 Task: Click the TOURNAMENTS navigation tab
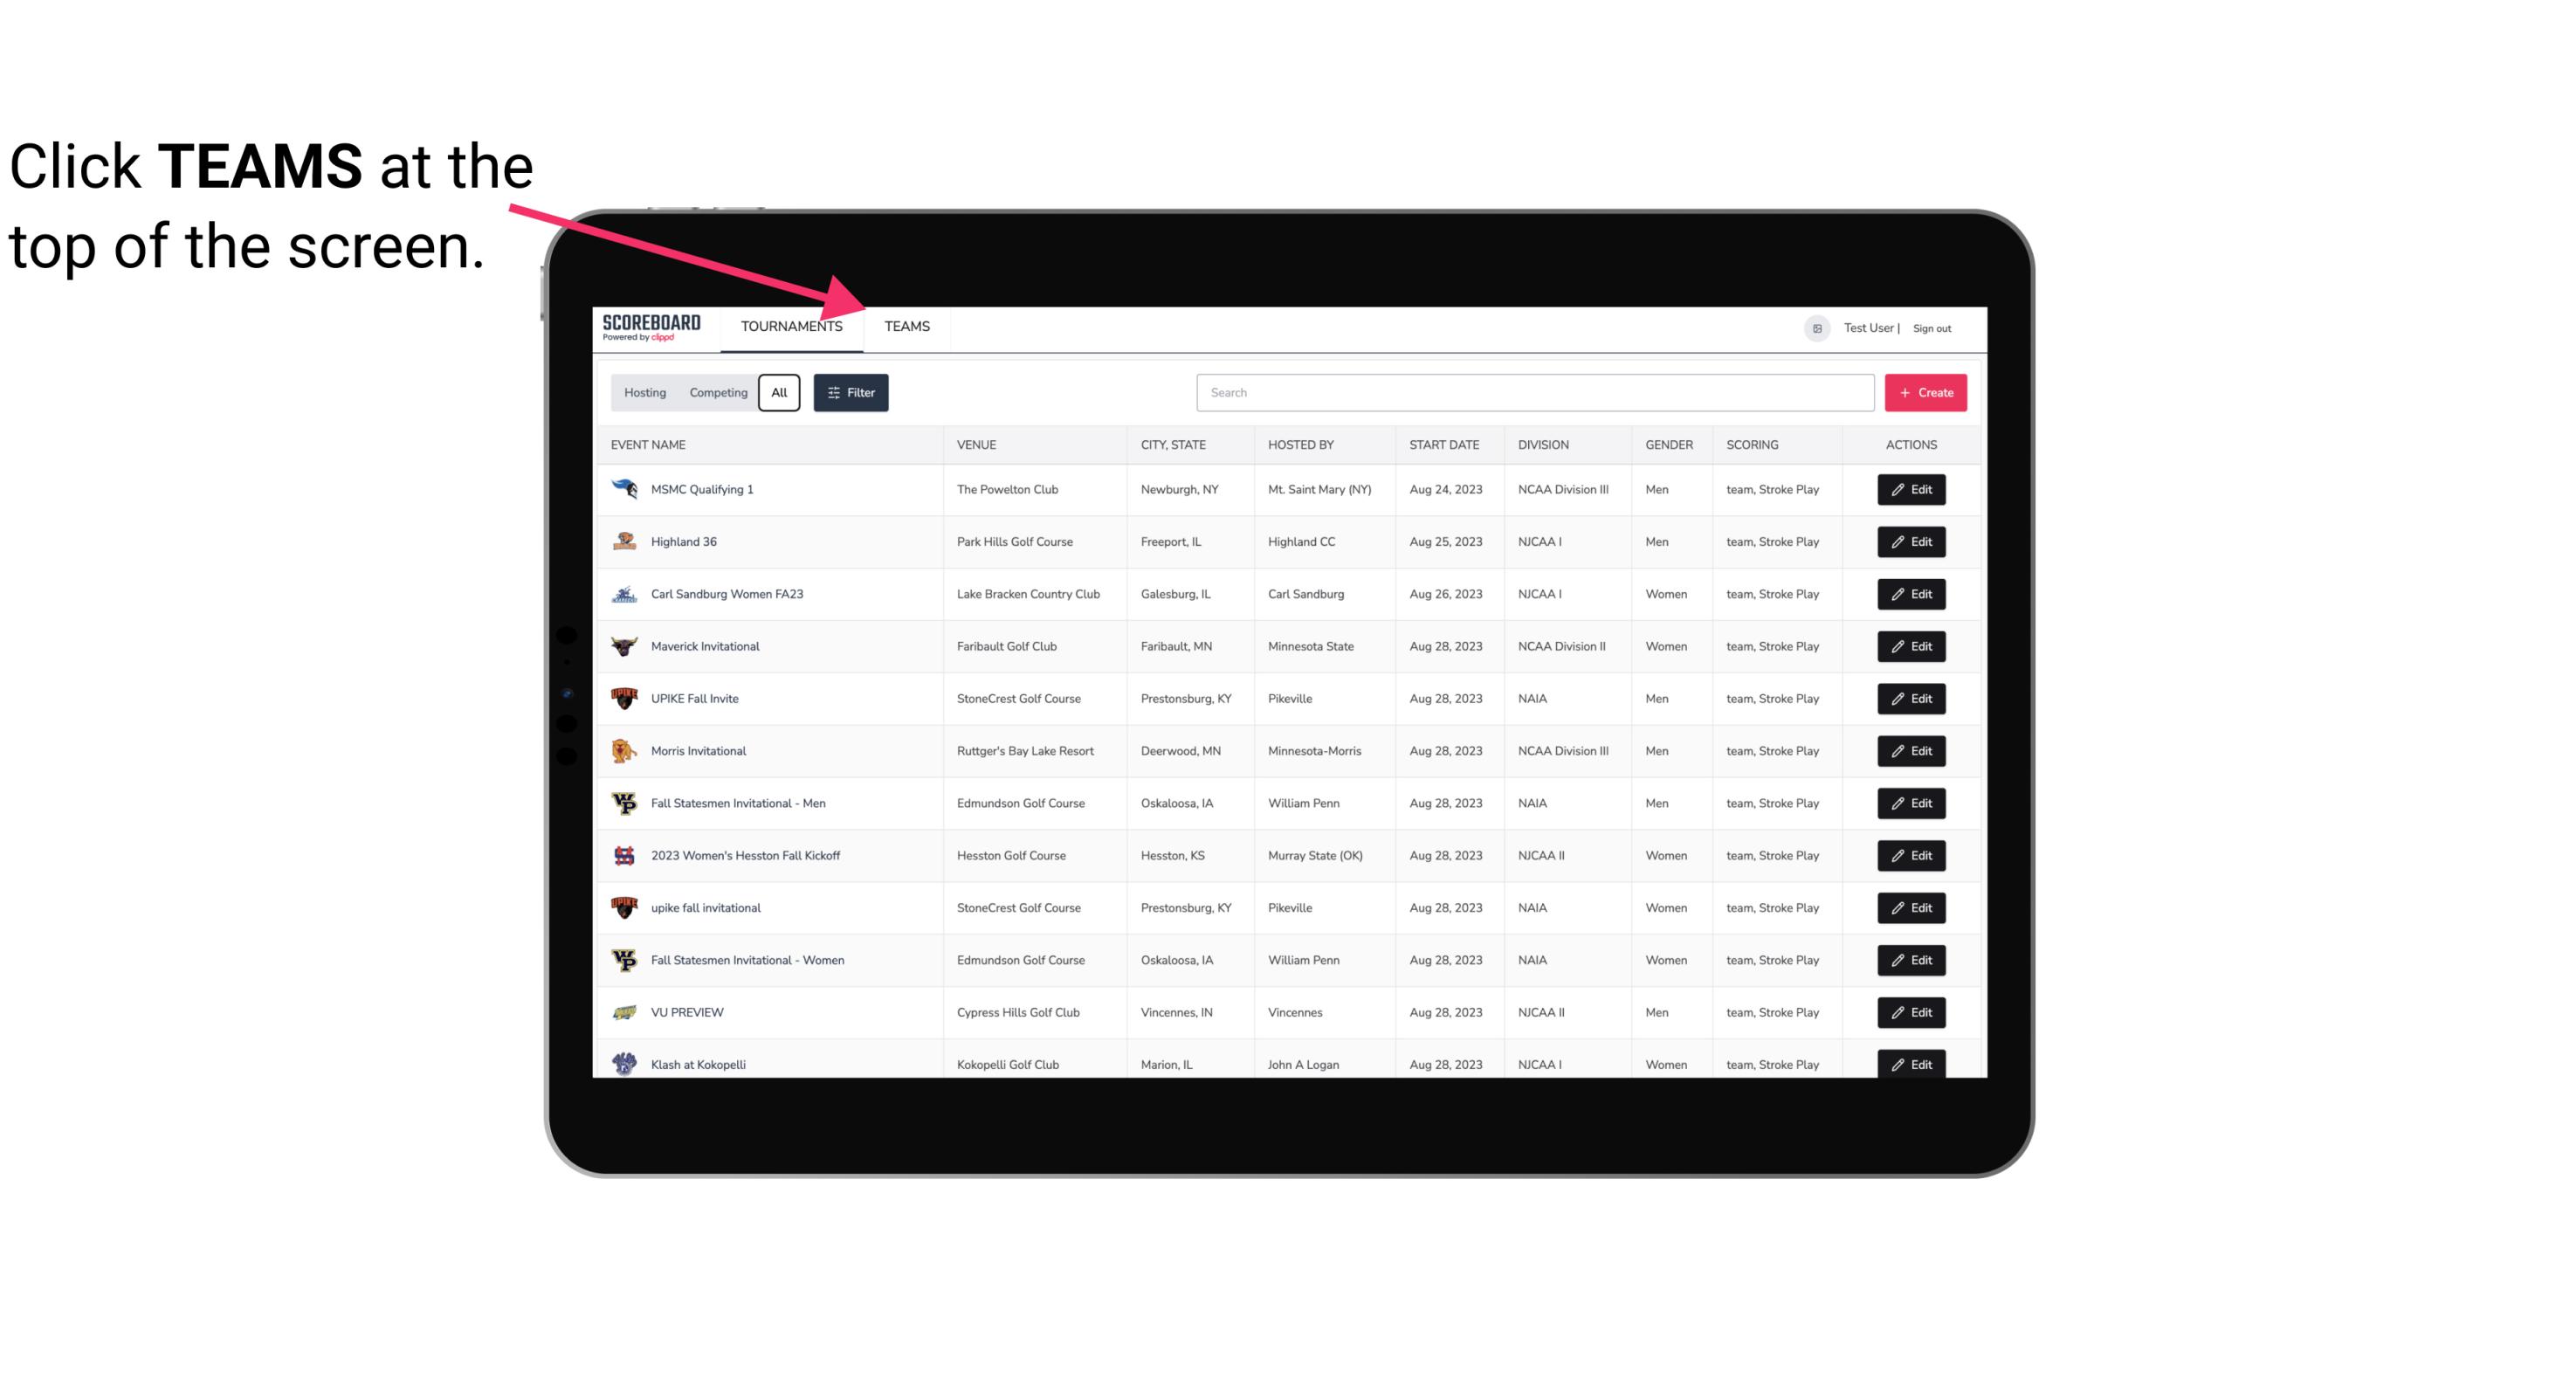(x=791, y=326)
